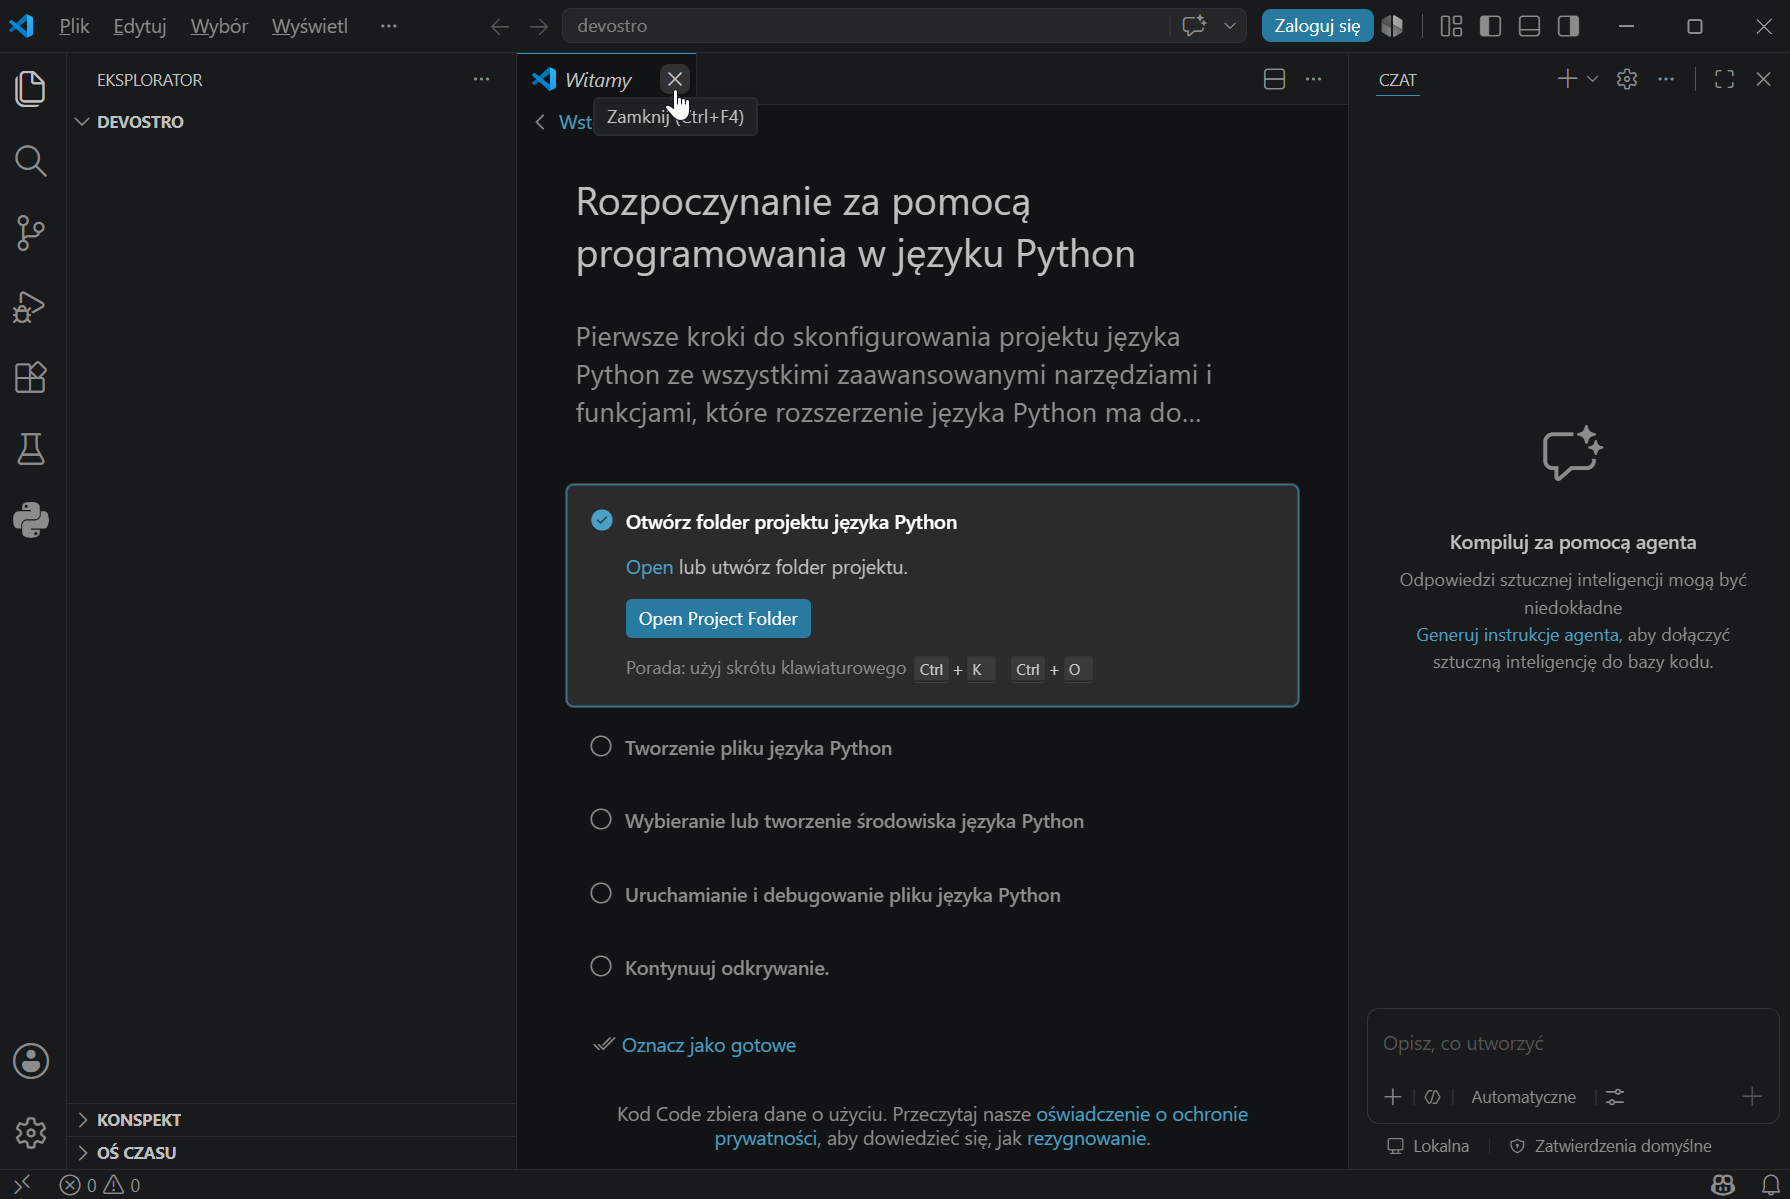Screen dimensions: 1790x1199
Task: Open the Automatyczne model picker
Action: click(x=1523, y=1097)
